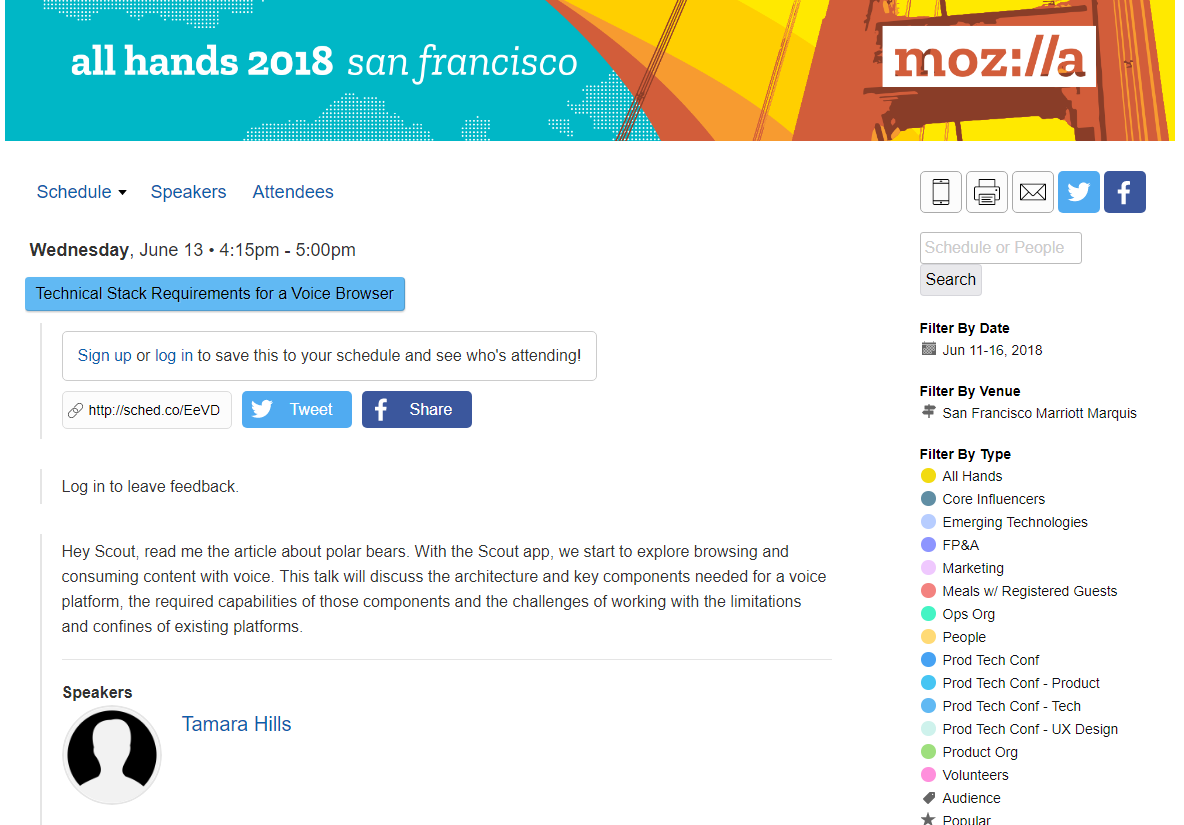The width and height of the screenshot is (1184, 825).
Task: Filter by Emerging Technologies type
Action: [1014, 522]
